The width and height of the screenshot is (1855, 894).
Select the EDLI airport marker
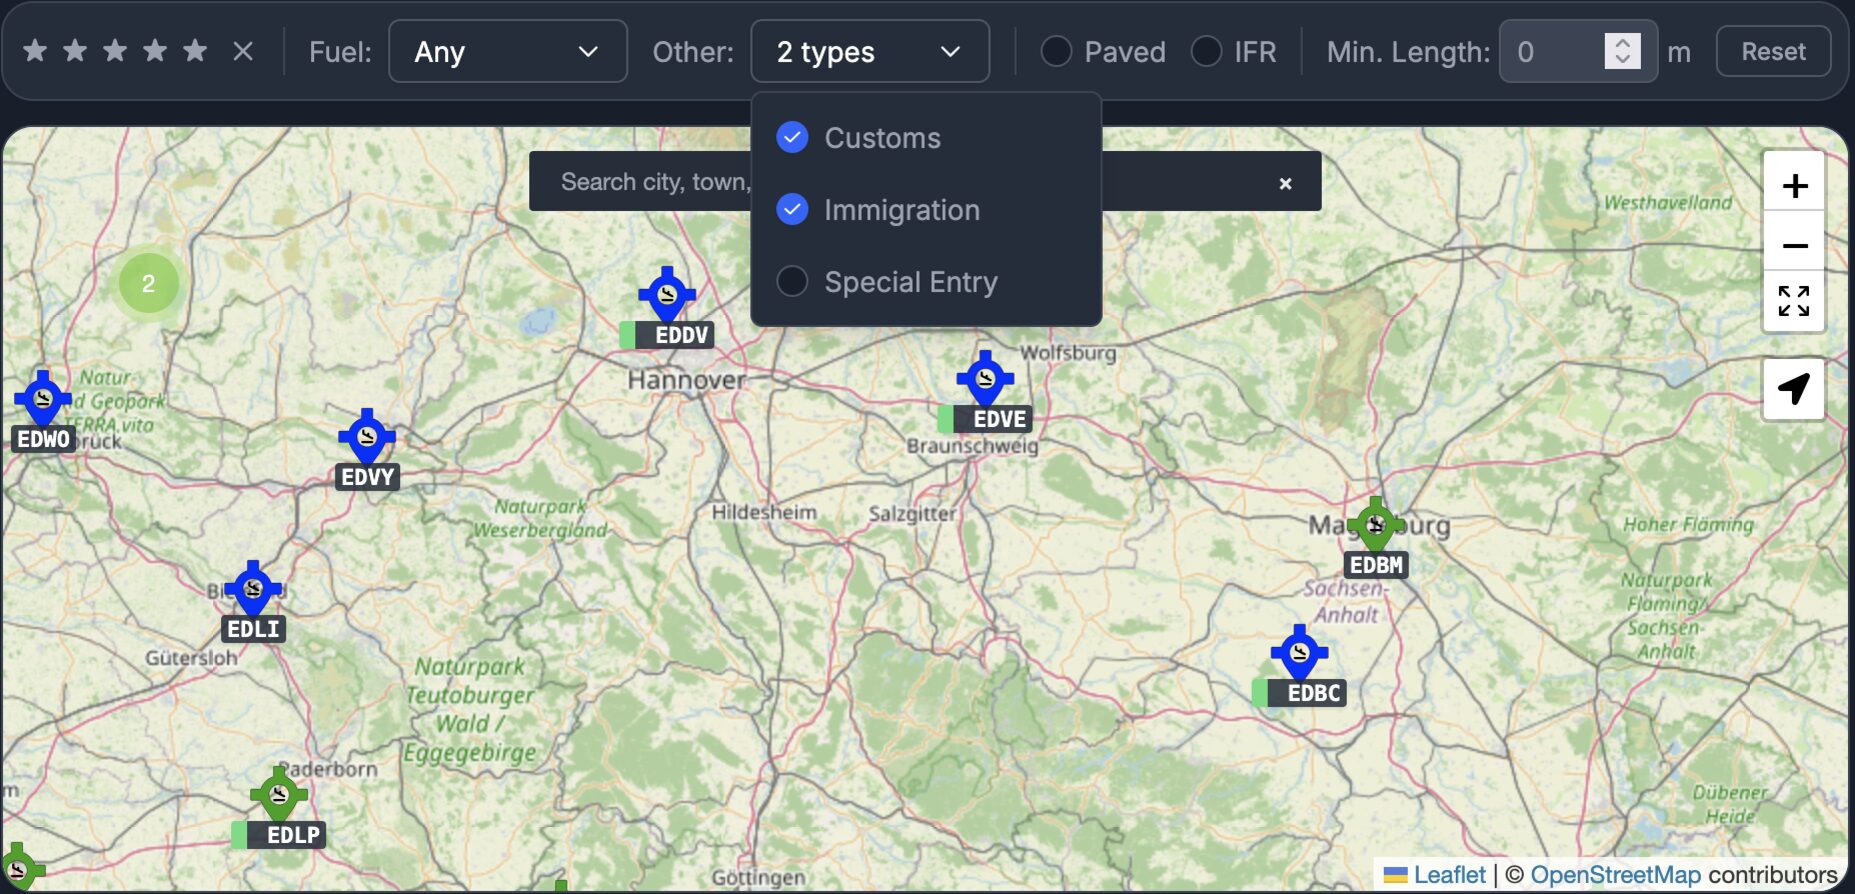point(253,588)
